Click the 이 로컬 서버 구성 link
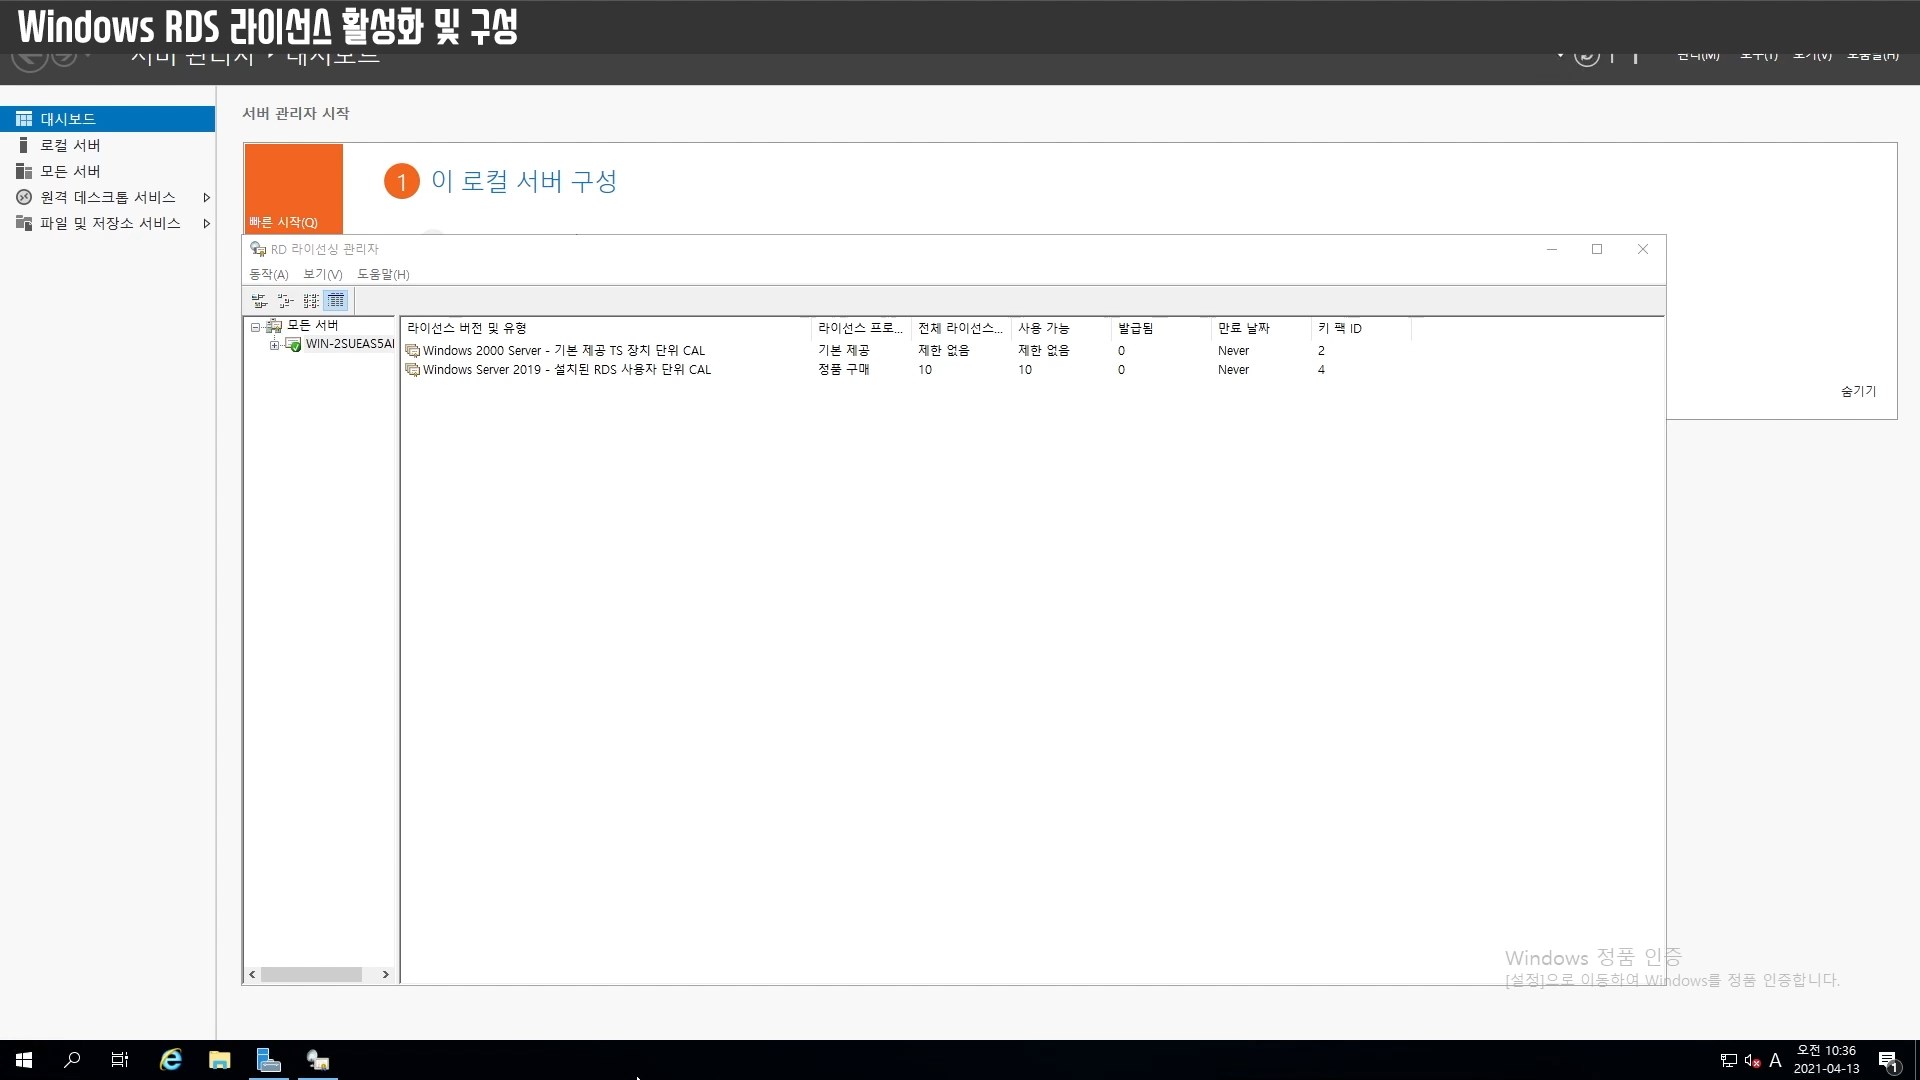 coord(524,181)
